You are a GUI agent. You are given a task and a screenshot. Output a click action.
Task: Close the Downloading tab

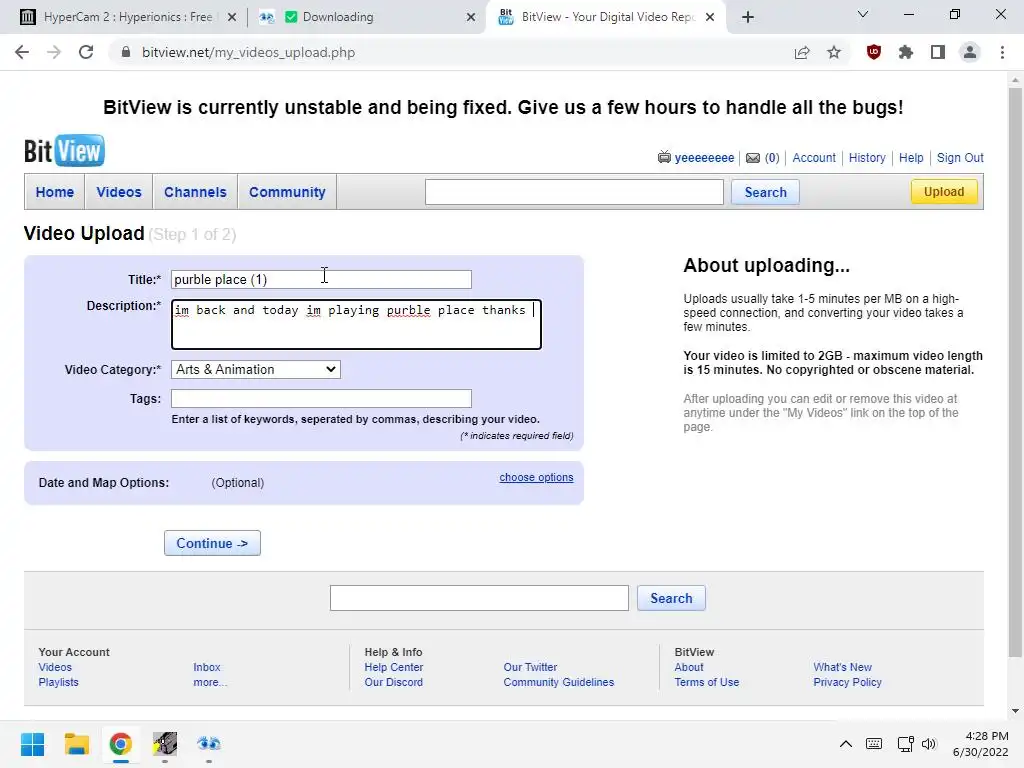pyautogui.click(x=471, y=17)
